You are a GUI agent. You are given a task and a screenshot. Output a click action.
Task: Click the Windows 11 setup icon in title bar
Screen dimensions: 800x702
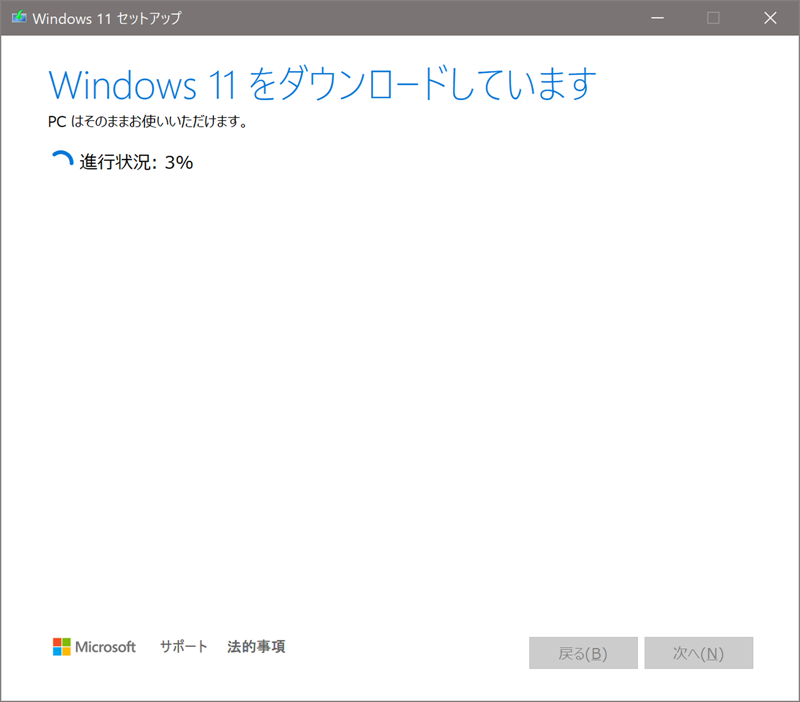[x=19, y=17]
